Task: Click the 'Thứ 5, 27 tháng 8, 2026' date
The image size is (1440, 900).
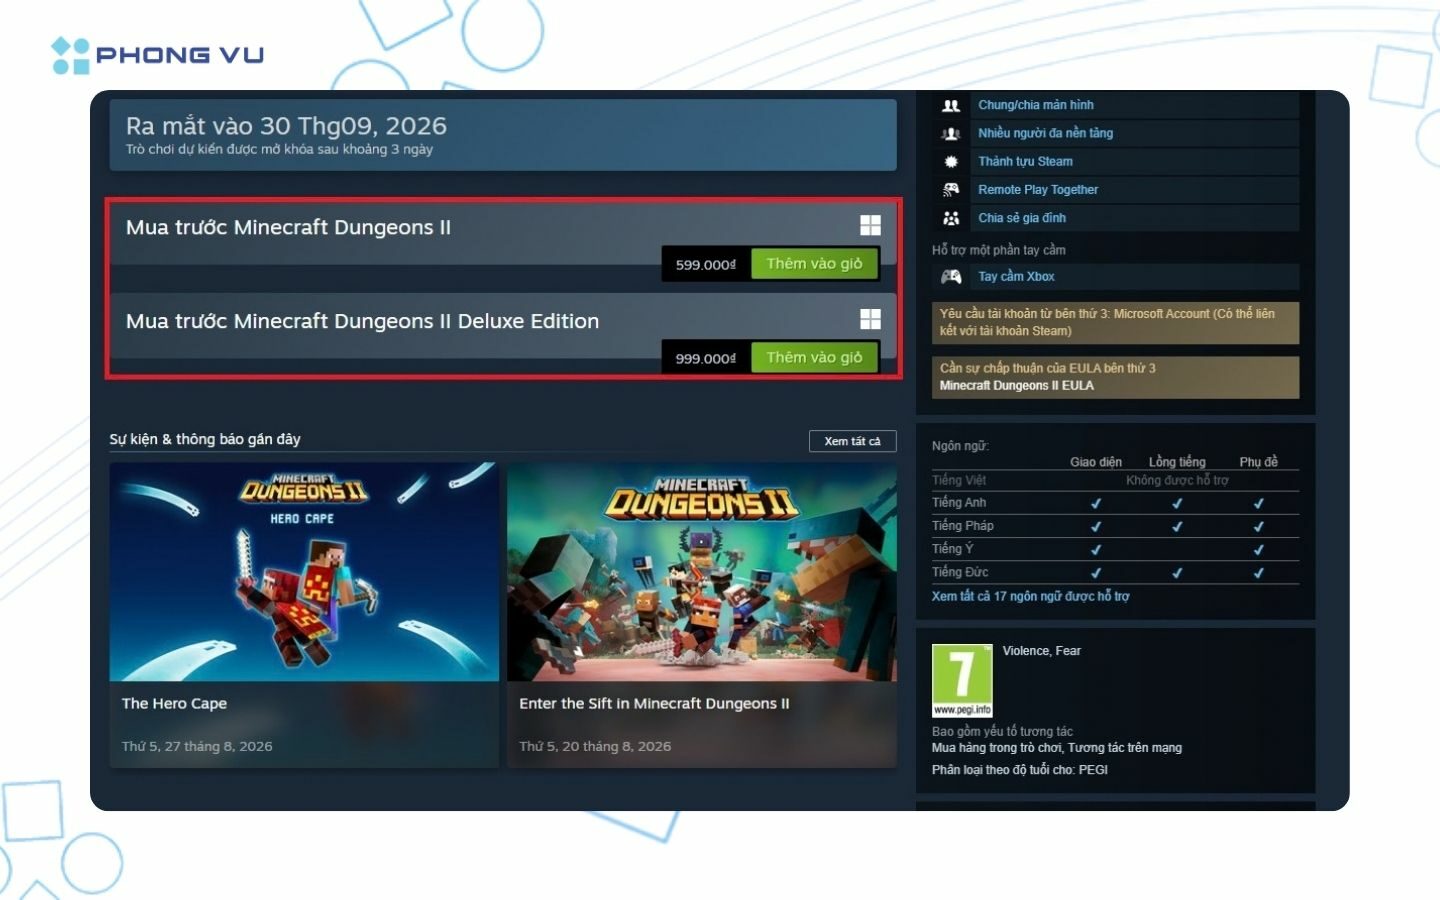Action: pyautogui.click(x=197, y=746)
